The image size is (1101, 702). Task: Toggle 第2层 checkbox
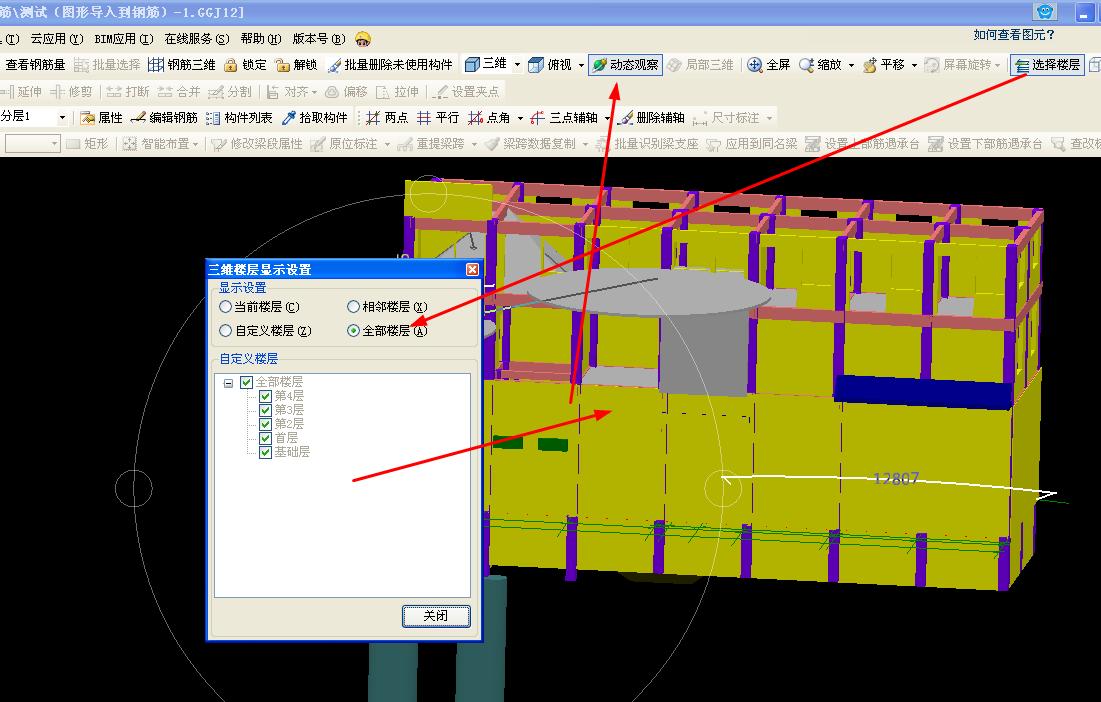click(x=265, y=424)
